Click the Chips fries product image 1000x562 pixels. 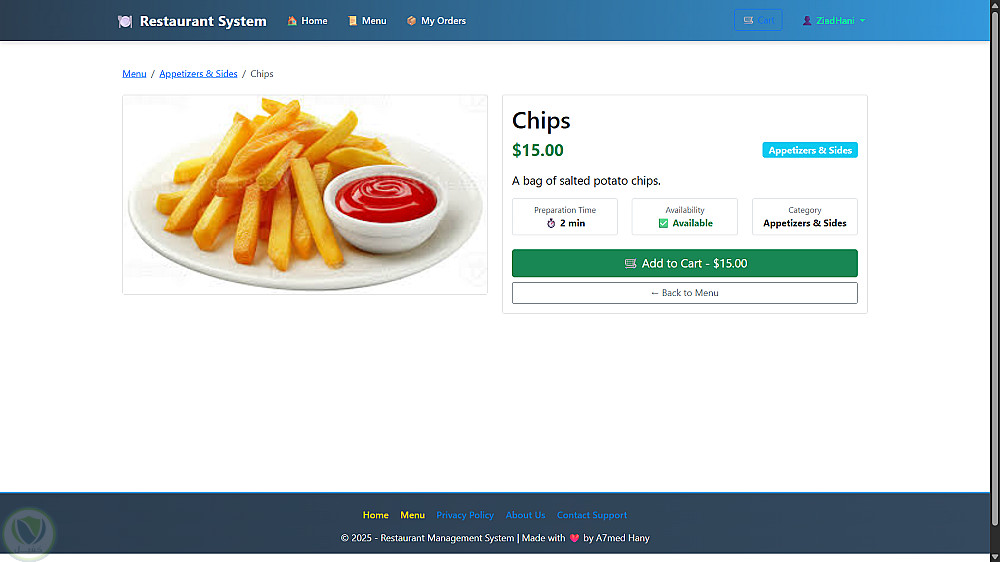305,195
